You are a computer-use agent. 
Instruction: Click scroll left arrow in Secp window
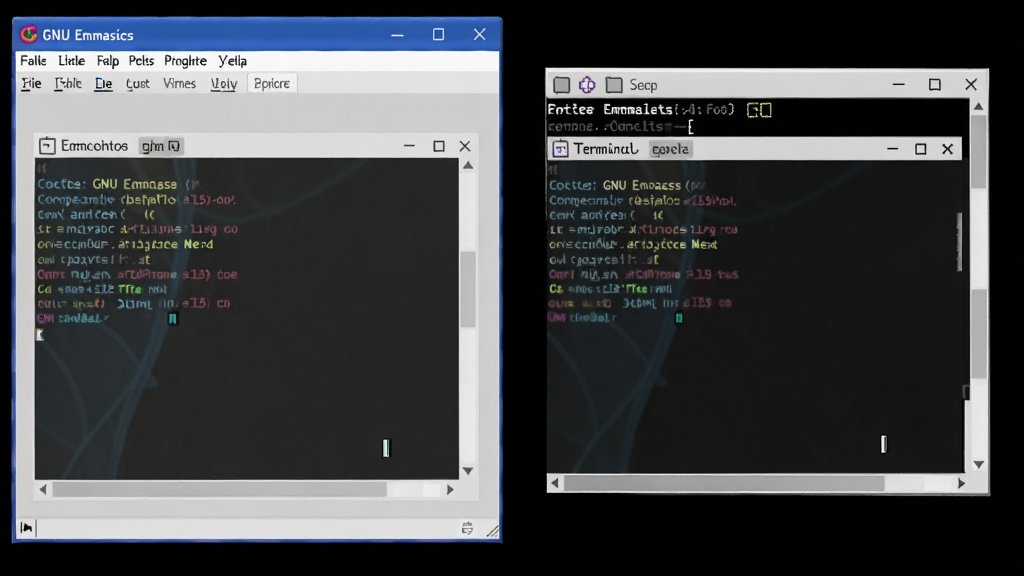555,483
